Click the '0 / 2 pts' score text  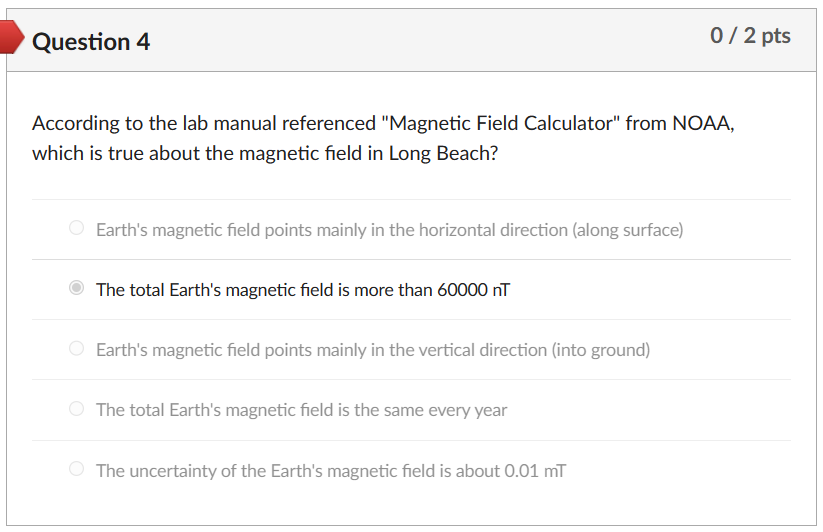click(x=750, y=36)
